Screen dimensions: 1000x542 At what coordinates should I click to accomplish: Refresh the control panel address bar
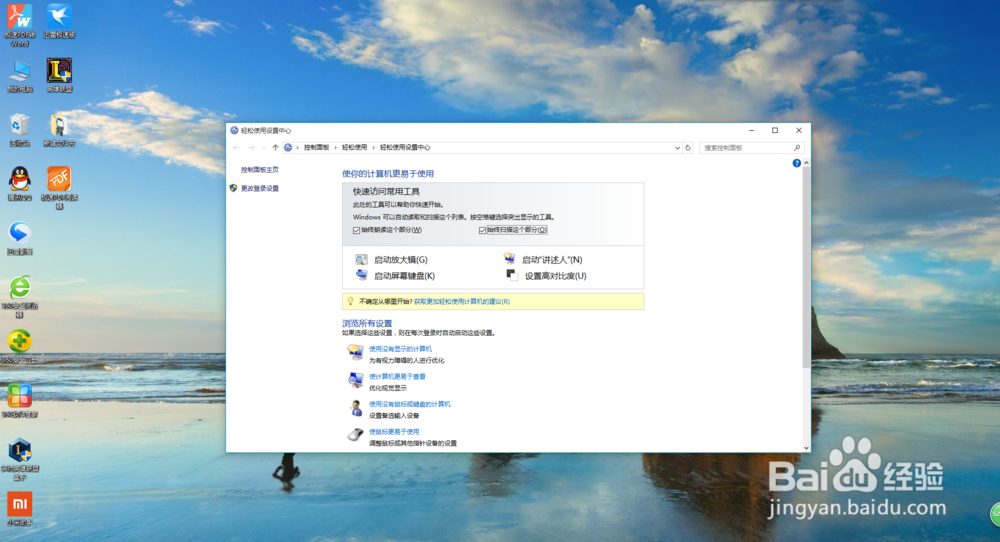tap(688, 147)
